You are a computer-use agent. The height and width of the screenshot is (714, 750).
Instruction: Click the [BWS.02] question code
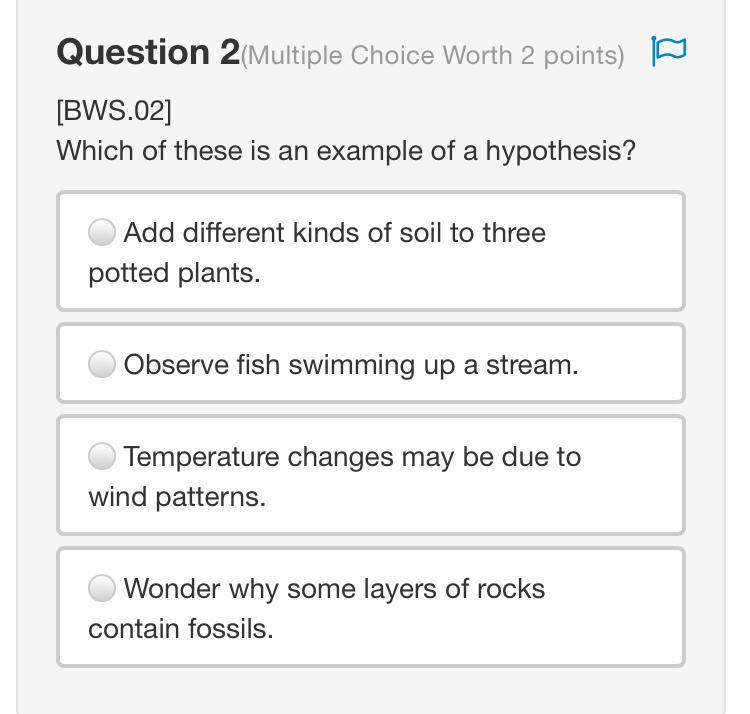(x=114, y=110)
